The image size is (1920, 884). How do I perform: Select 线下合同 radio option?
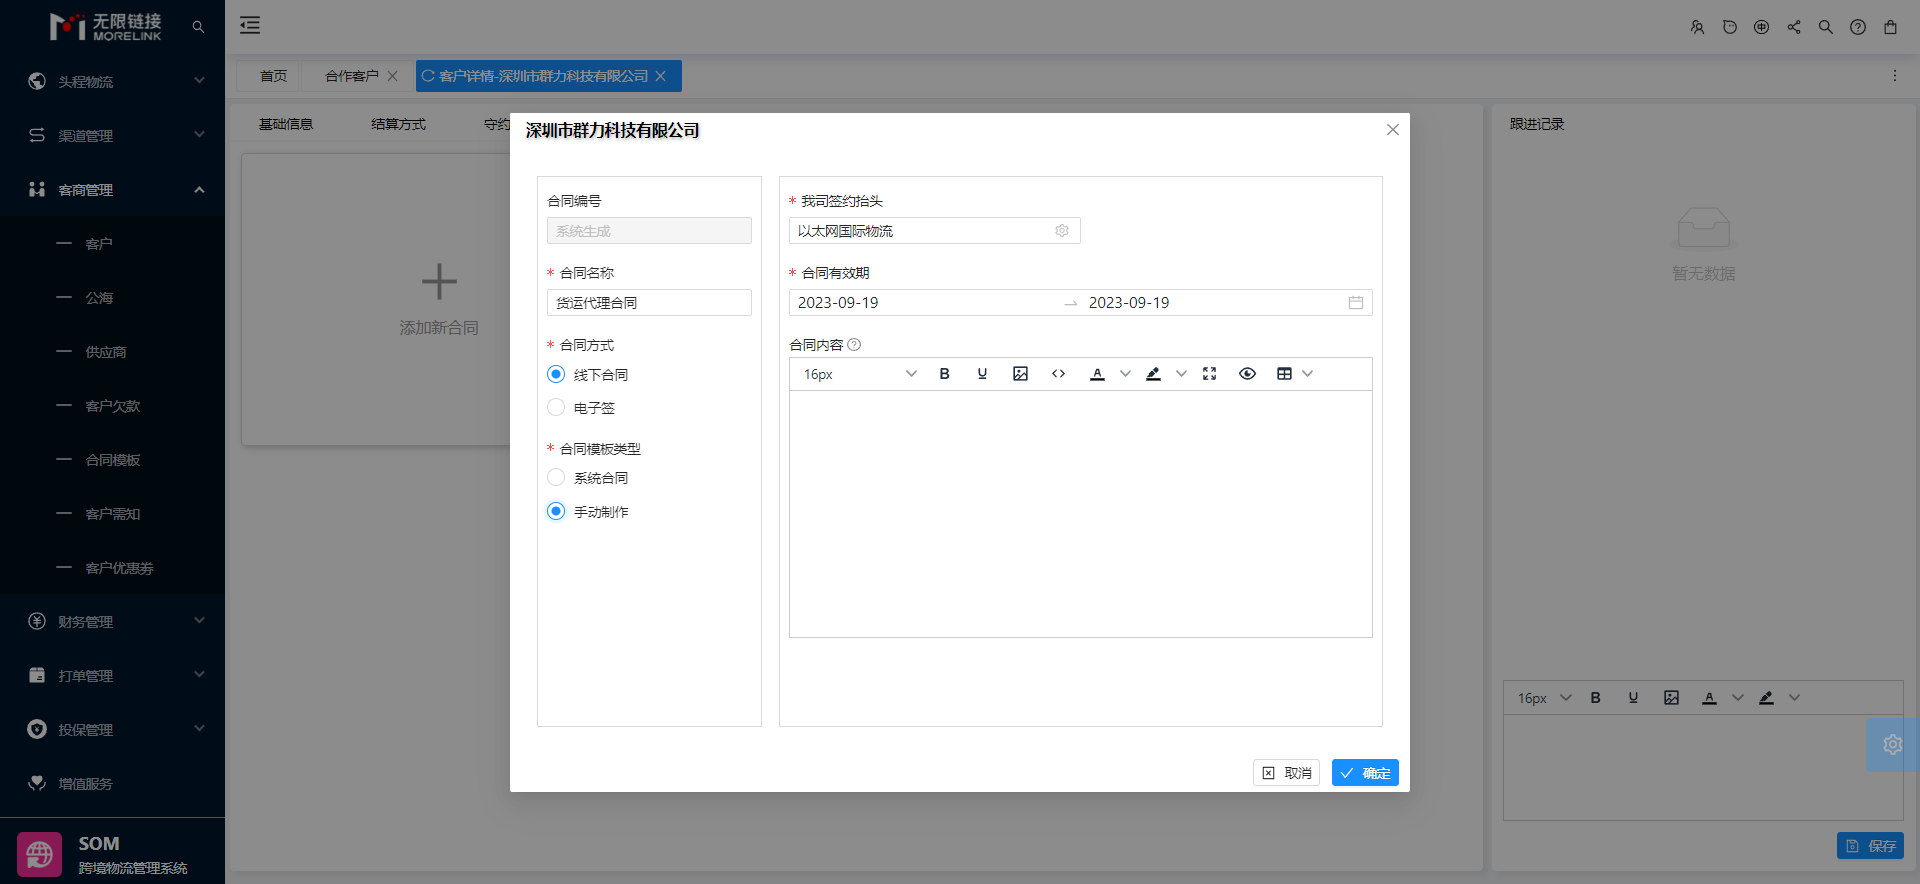coord(556,374)
